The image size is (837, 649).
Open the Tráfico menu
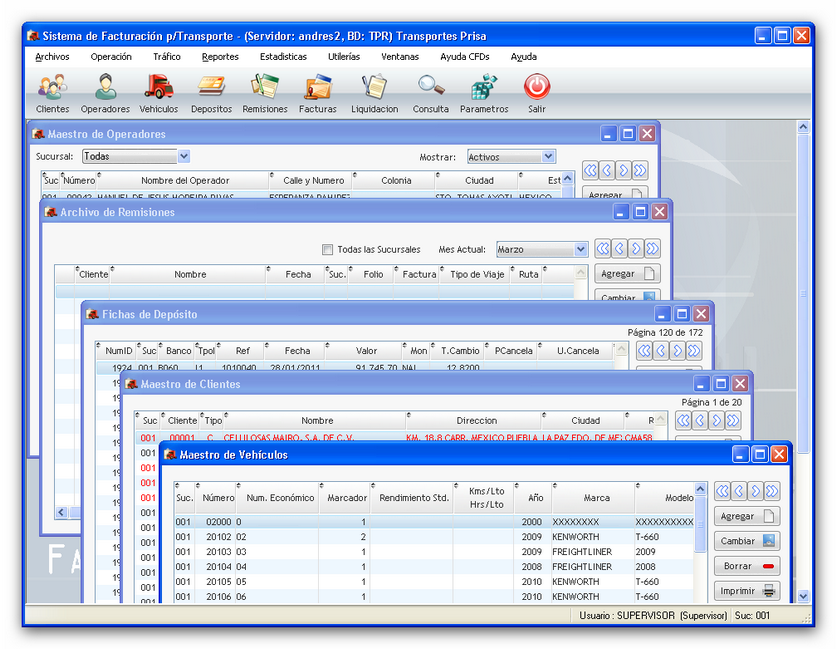(x=167, y=57)
